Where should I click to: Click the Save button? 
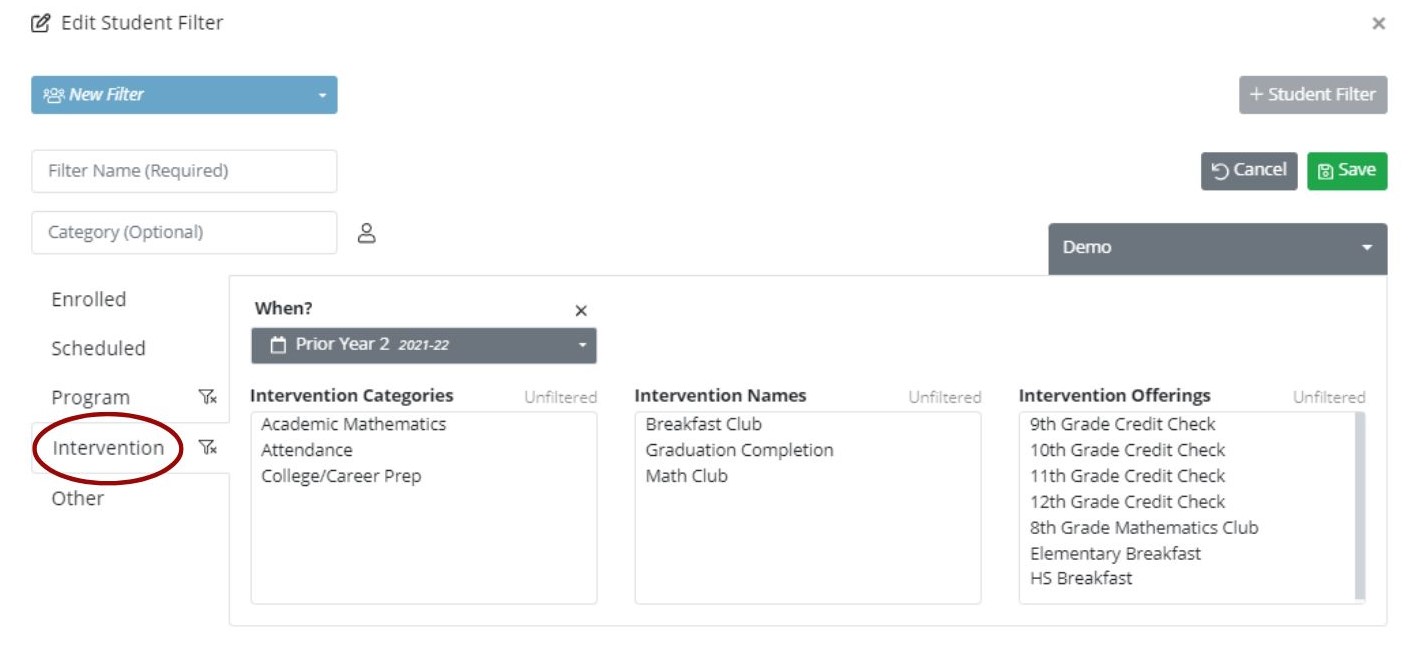pos(1346,171)
